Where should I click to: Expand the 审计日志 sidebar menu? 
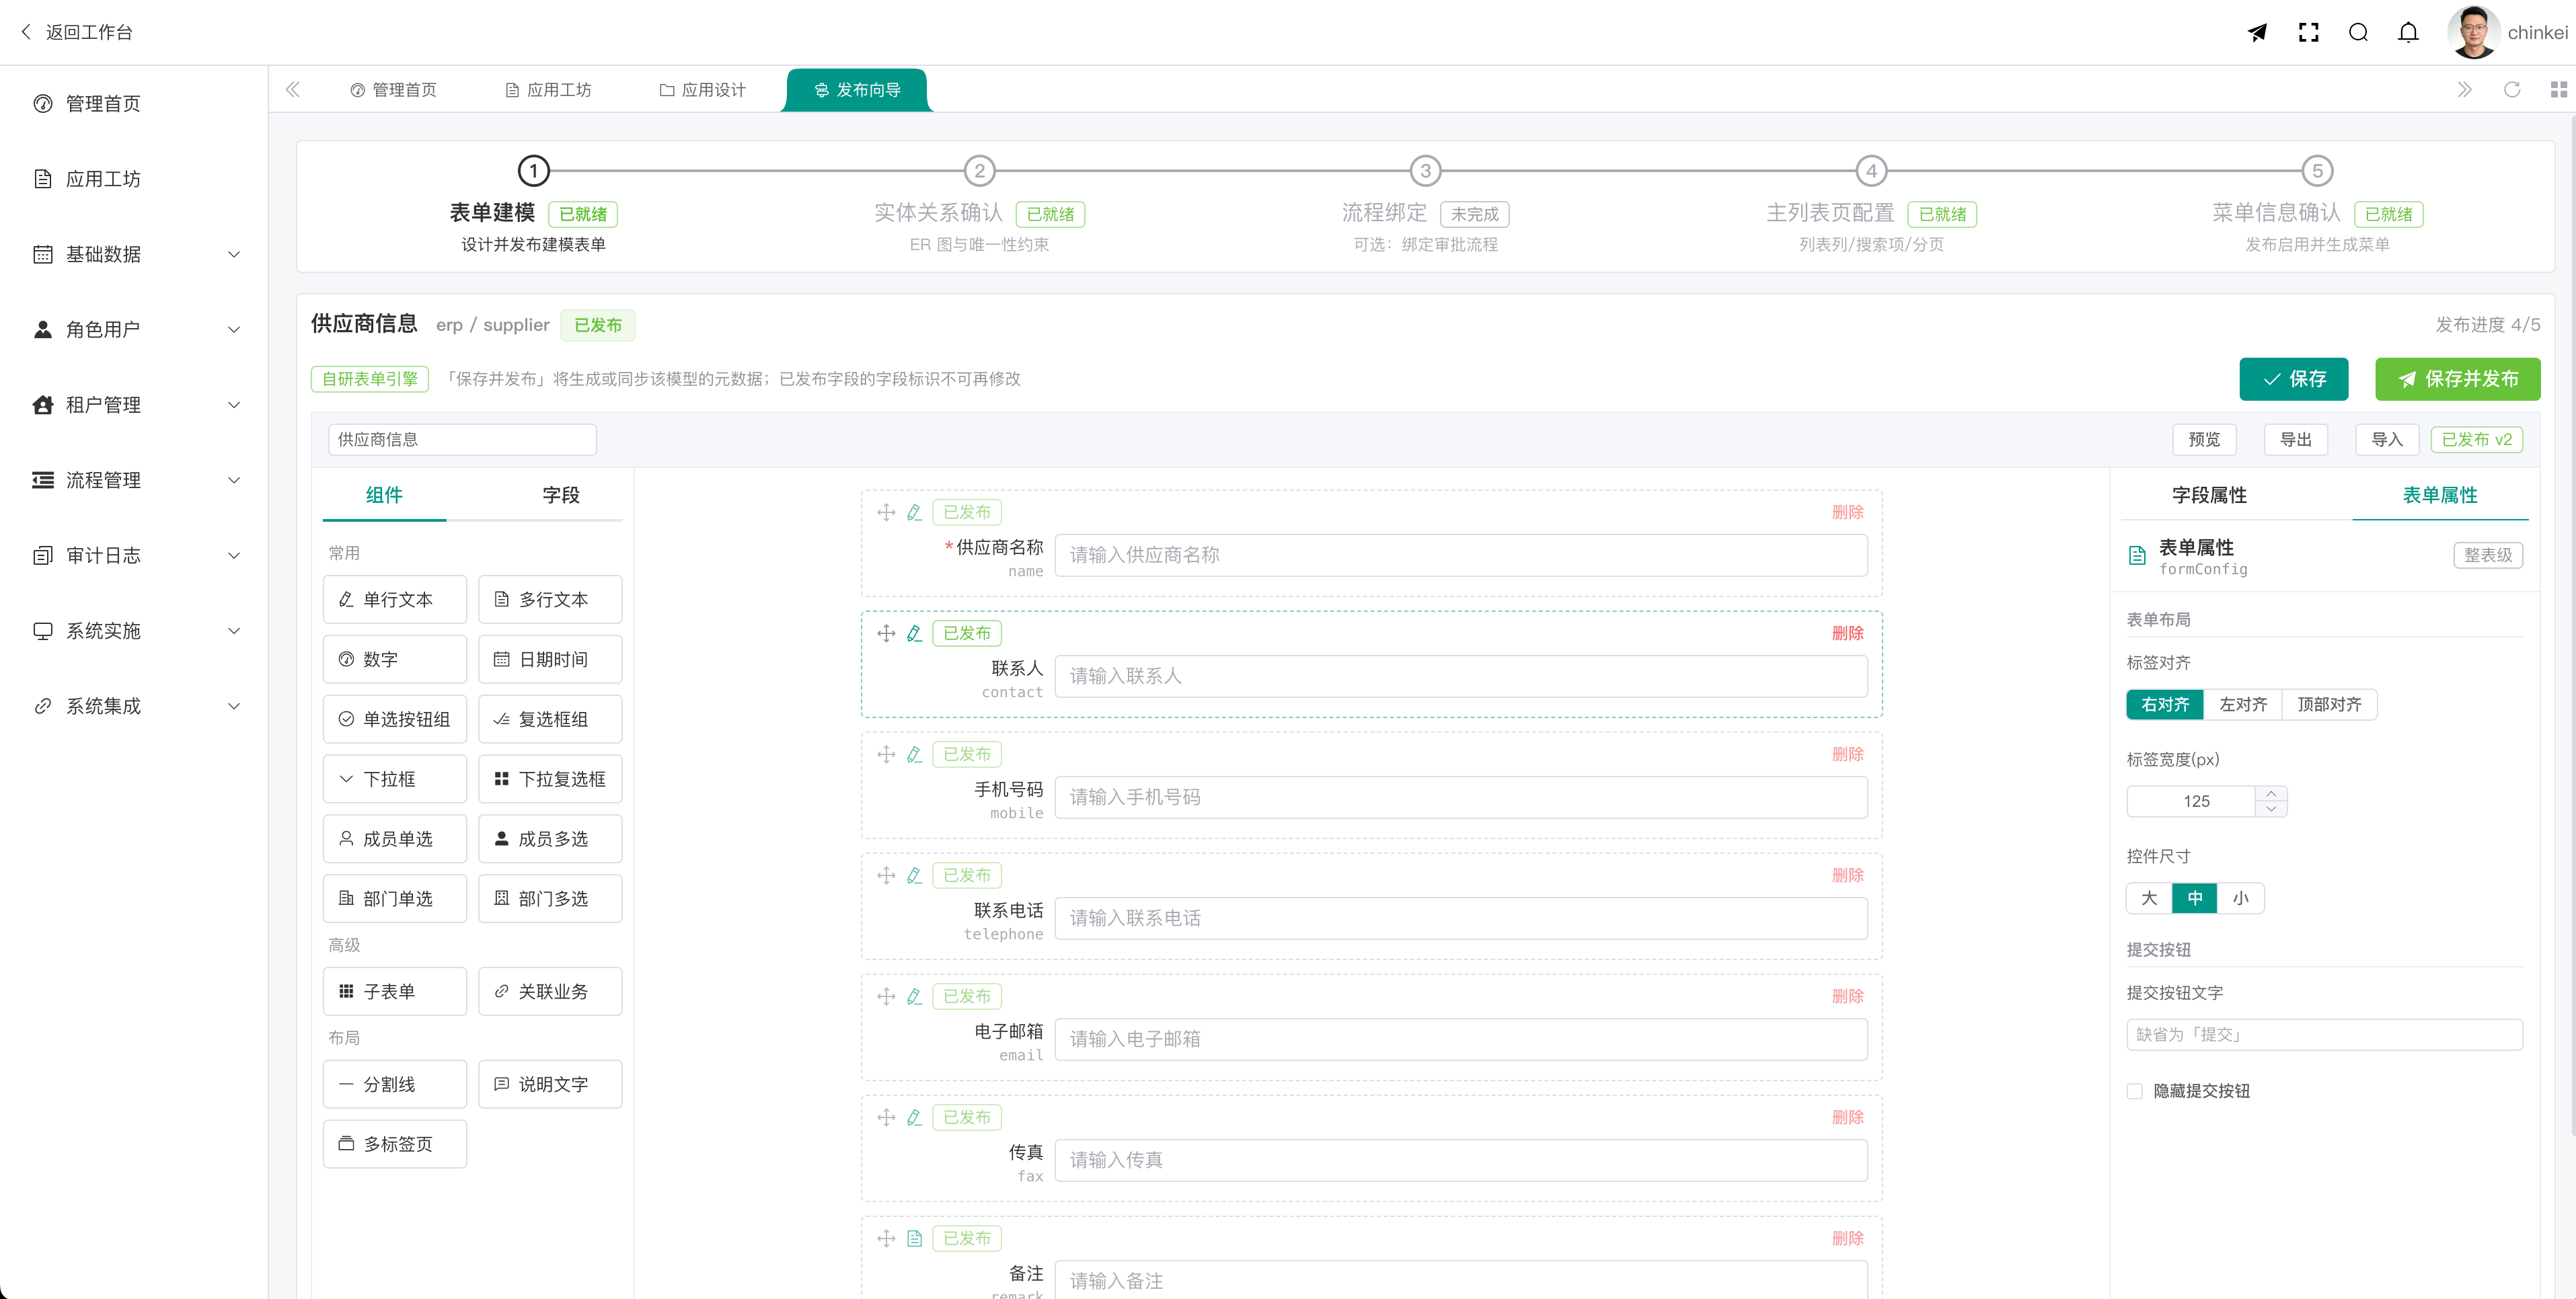[x=134, y=555]
